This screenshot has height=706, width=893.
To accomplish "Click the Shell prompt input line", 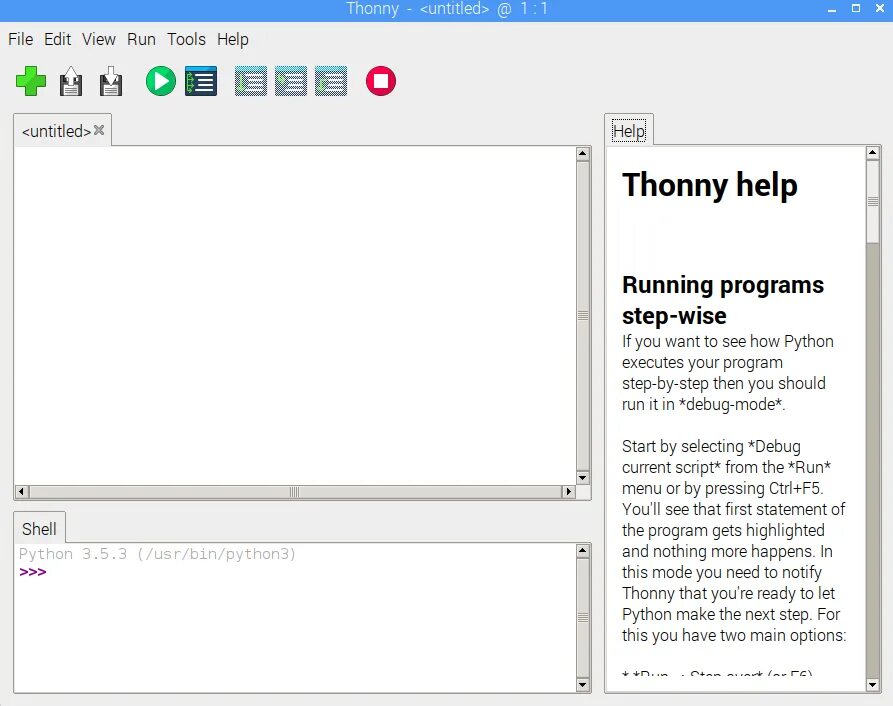I will click(x=294, y=572).
